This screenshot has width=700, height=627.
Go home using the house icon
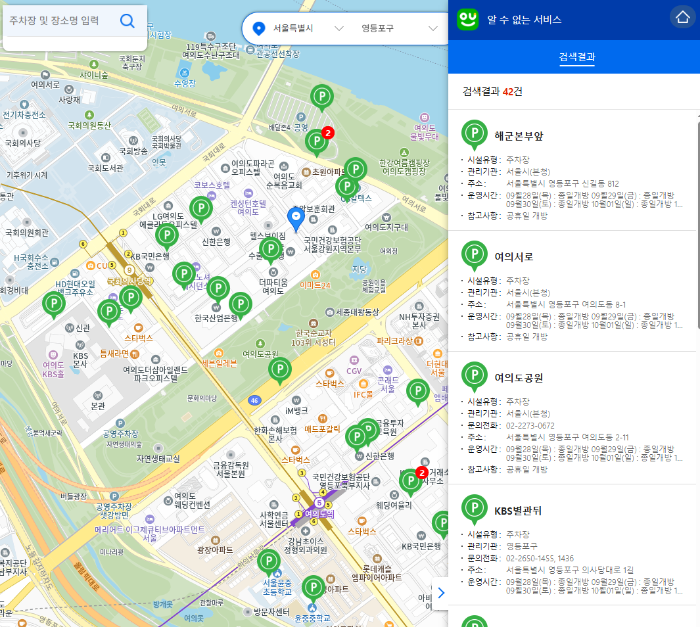coord(682,17)
